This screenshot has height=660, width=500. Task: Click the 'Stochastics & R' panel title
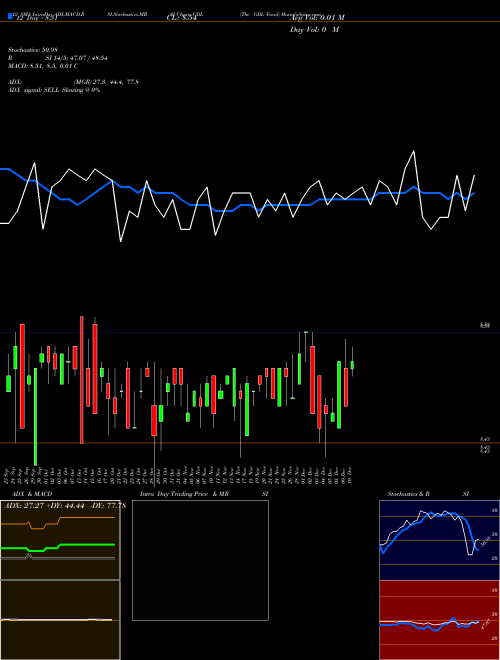[408, 494]
